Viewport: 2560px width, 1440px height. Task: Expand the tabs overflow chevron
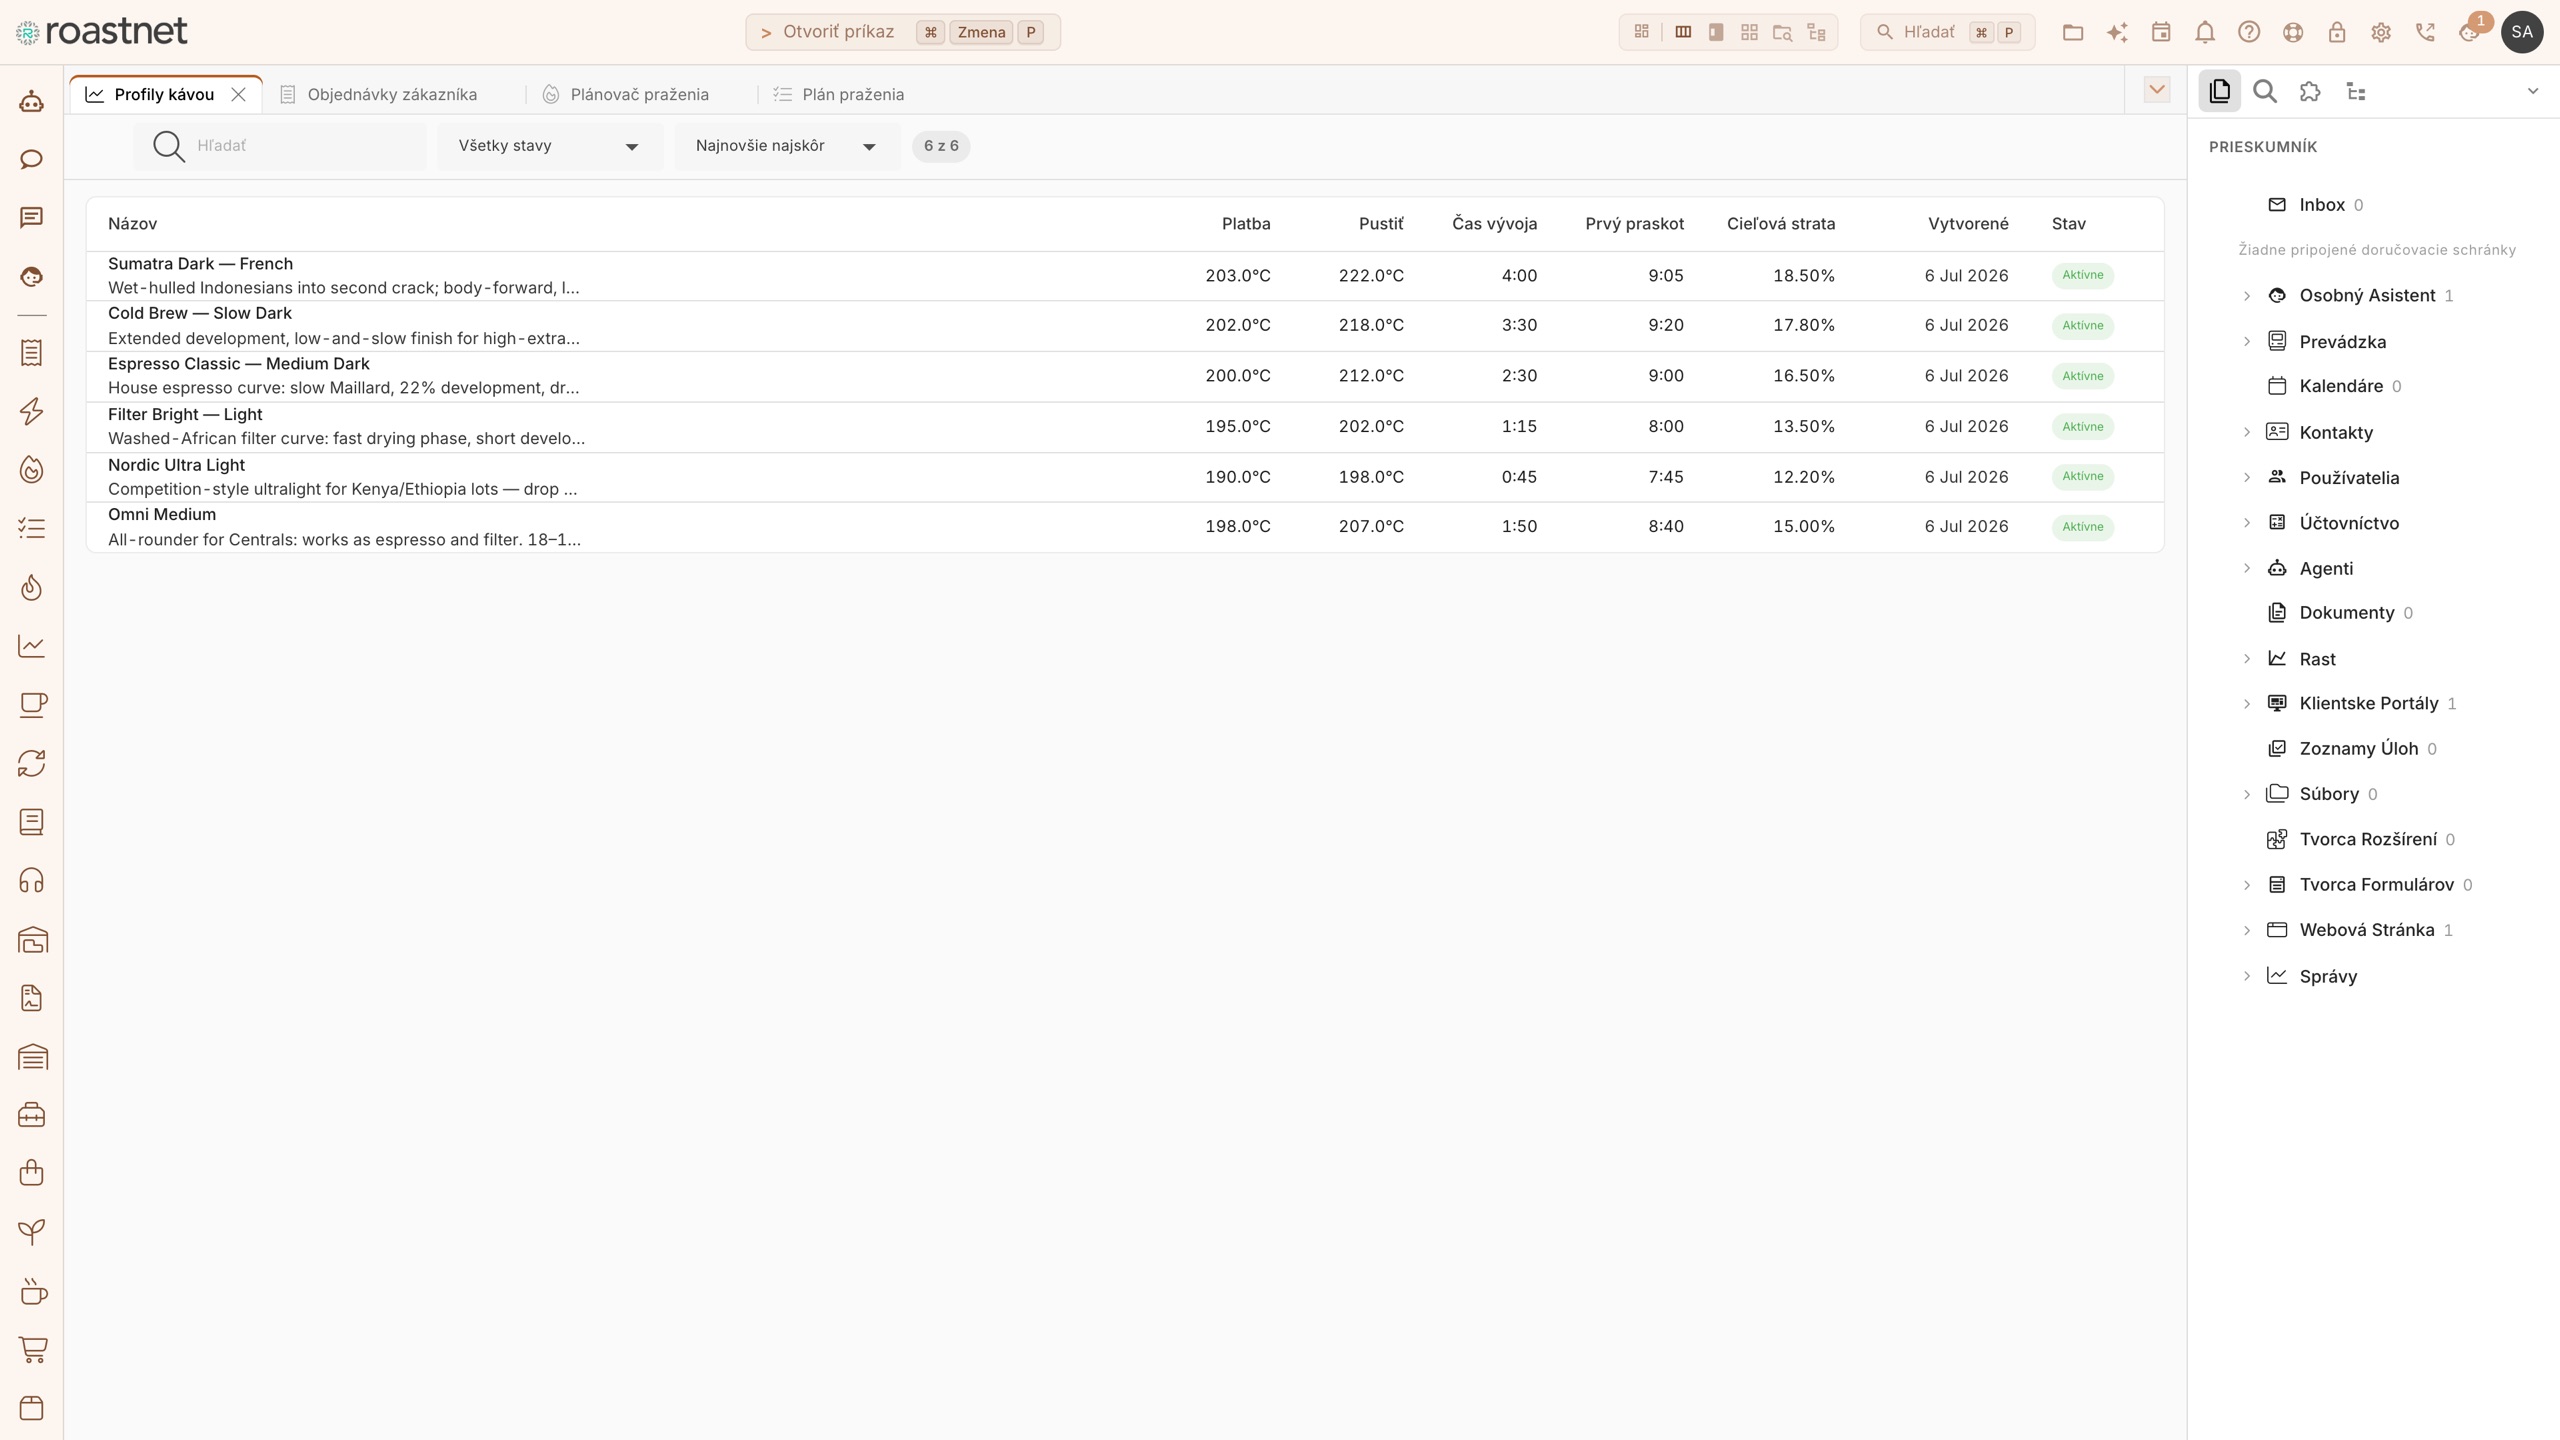(x=2156, y=90)
